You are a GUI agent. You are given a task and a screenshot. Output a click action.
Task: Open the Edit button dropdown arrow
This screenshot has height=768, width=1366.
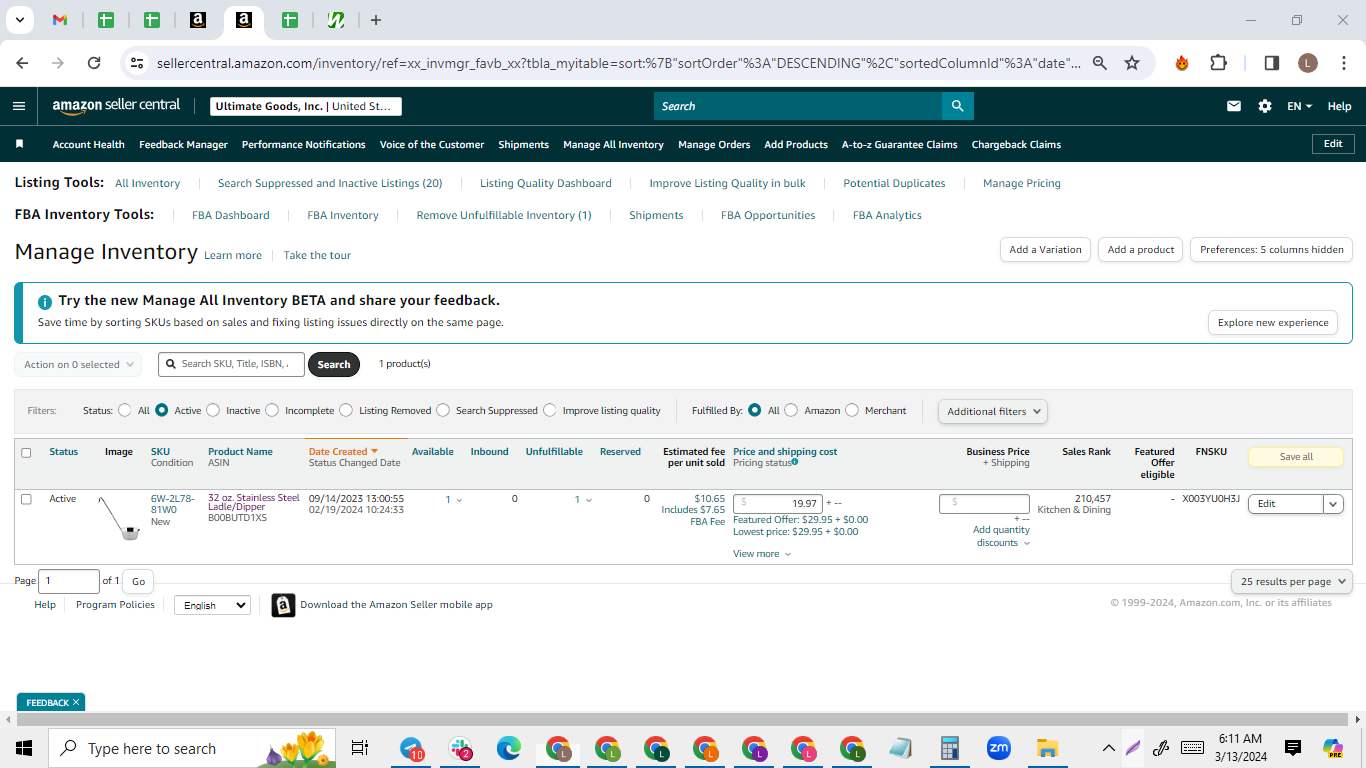[1333, 504]
